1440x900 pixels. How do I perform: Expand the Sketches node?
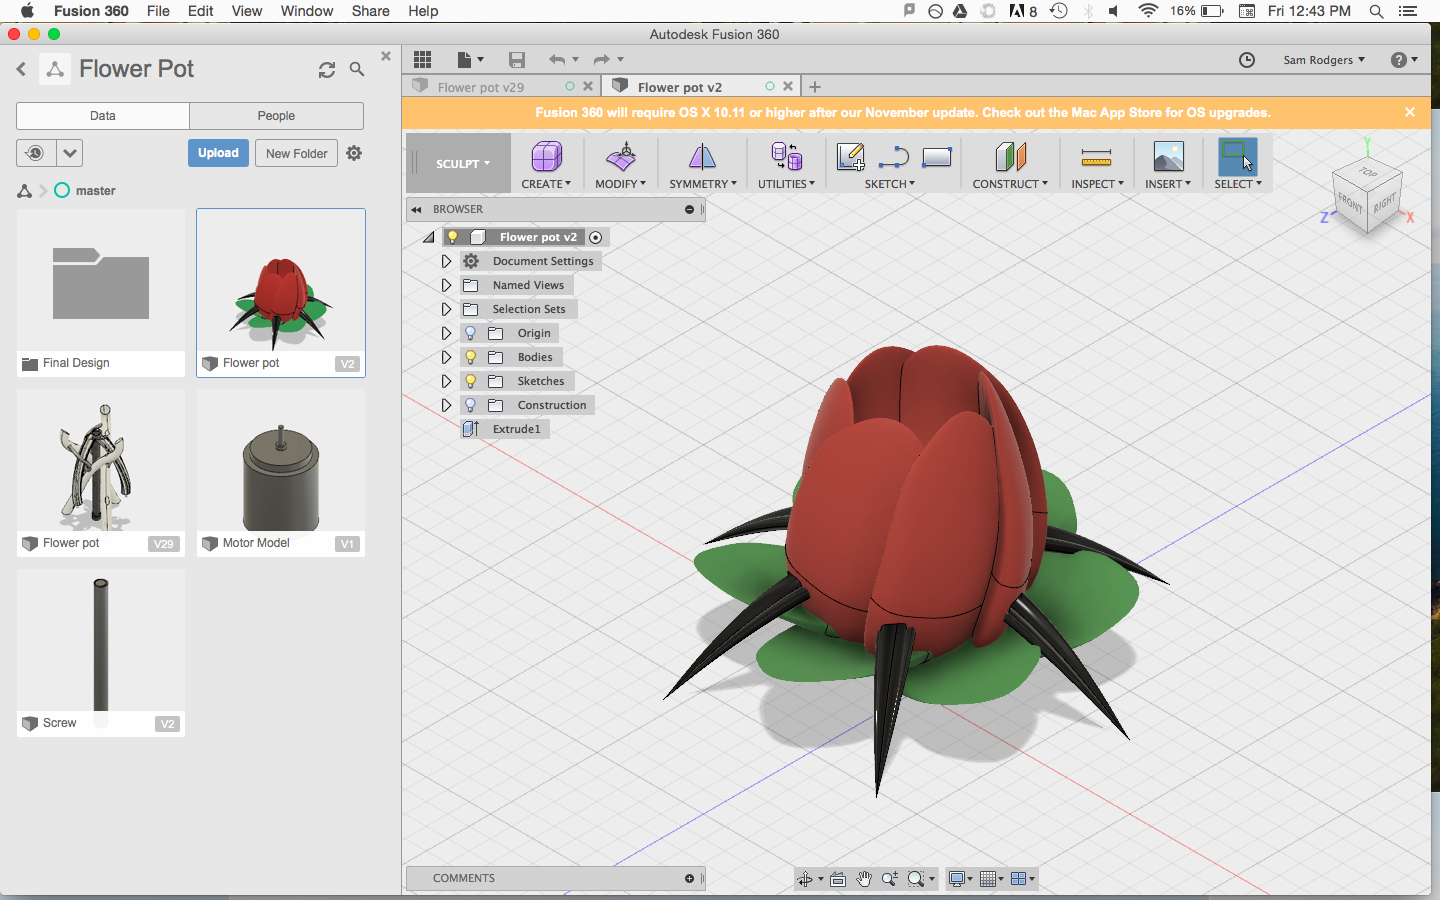[446, 381]
